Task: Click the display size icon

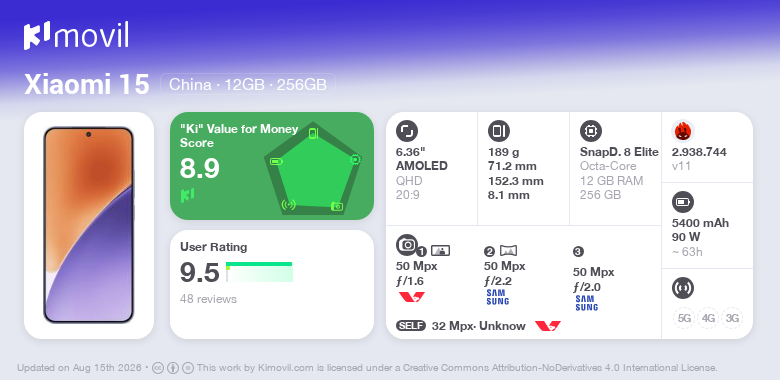Action: point(406,131)
